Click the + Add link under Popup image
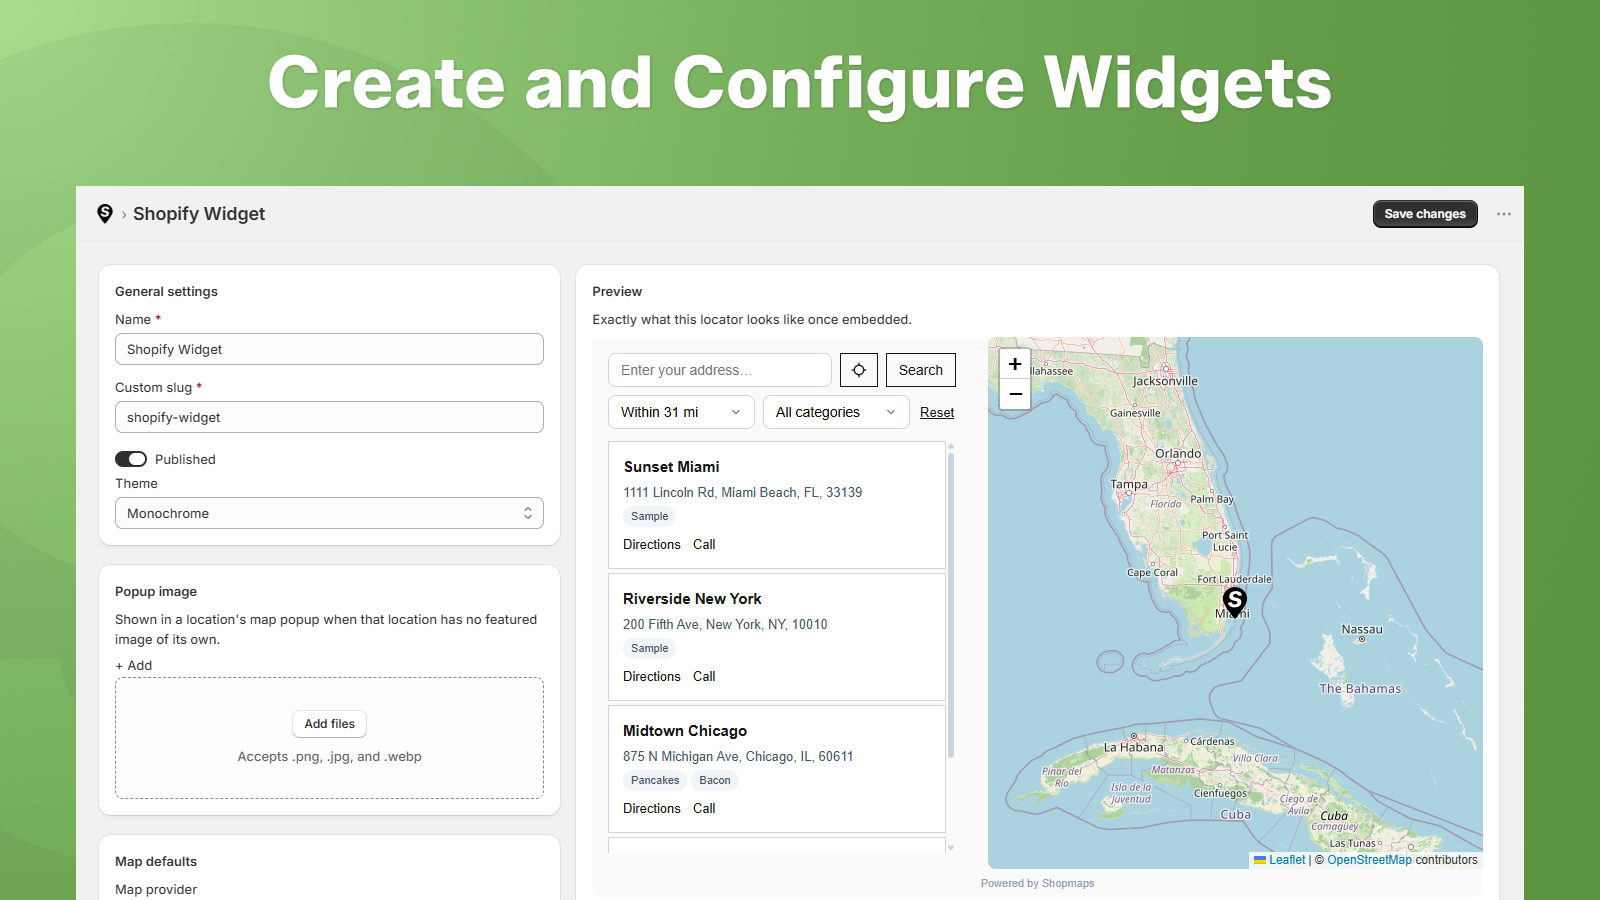1600x900 pixels. coord(134,665)
